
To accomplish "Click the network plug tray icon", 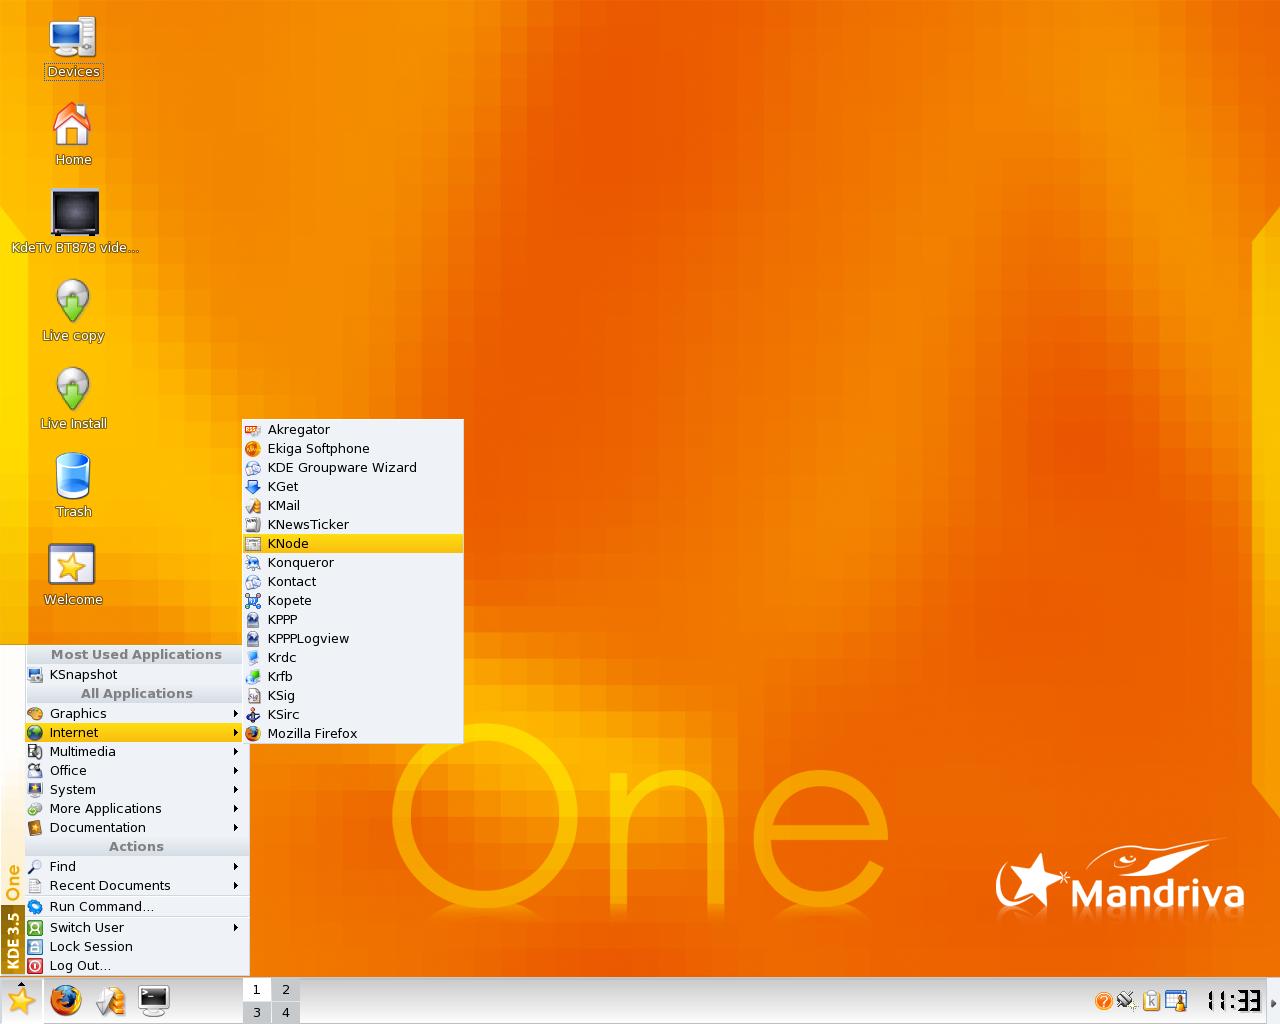I will pyautogui.click(x=1127, y=1000).
